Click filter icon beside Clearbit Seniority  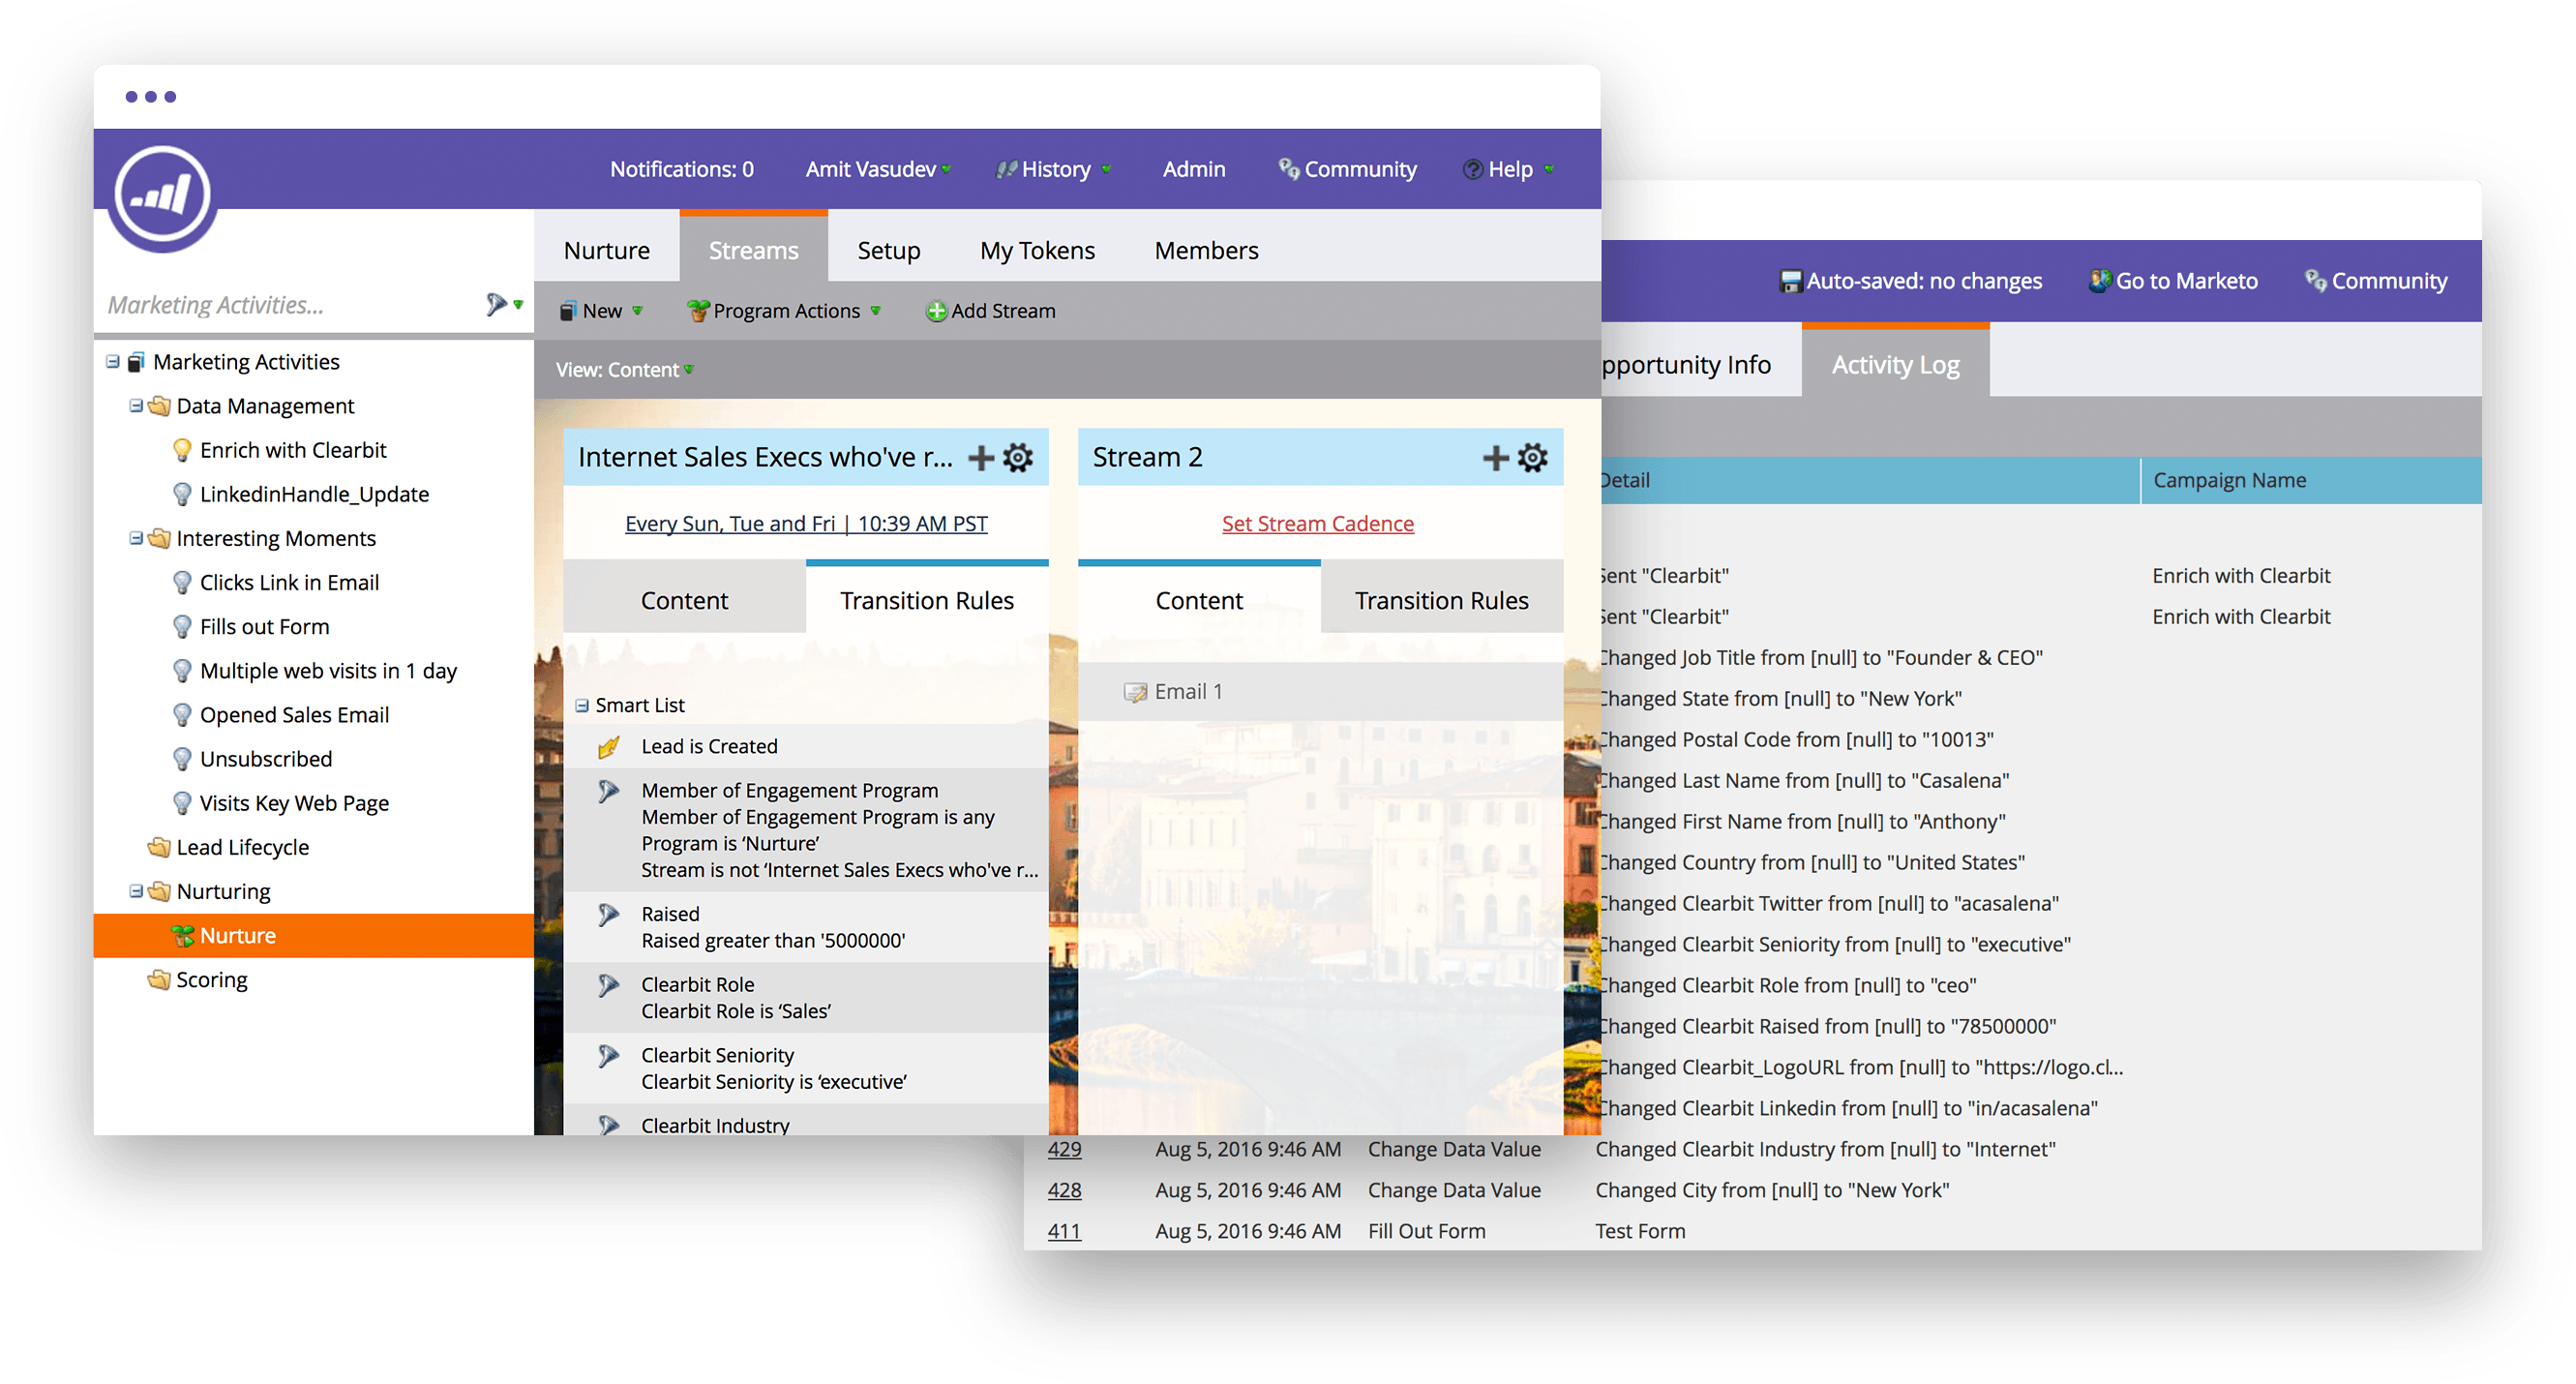point(608,1056)
